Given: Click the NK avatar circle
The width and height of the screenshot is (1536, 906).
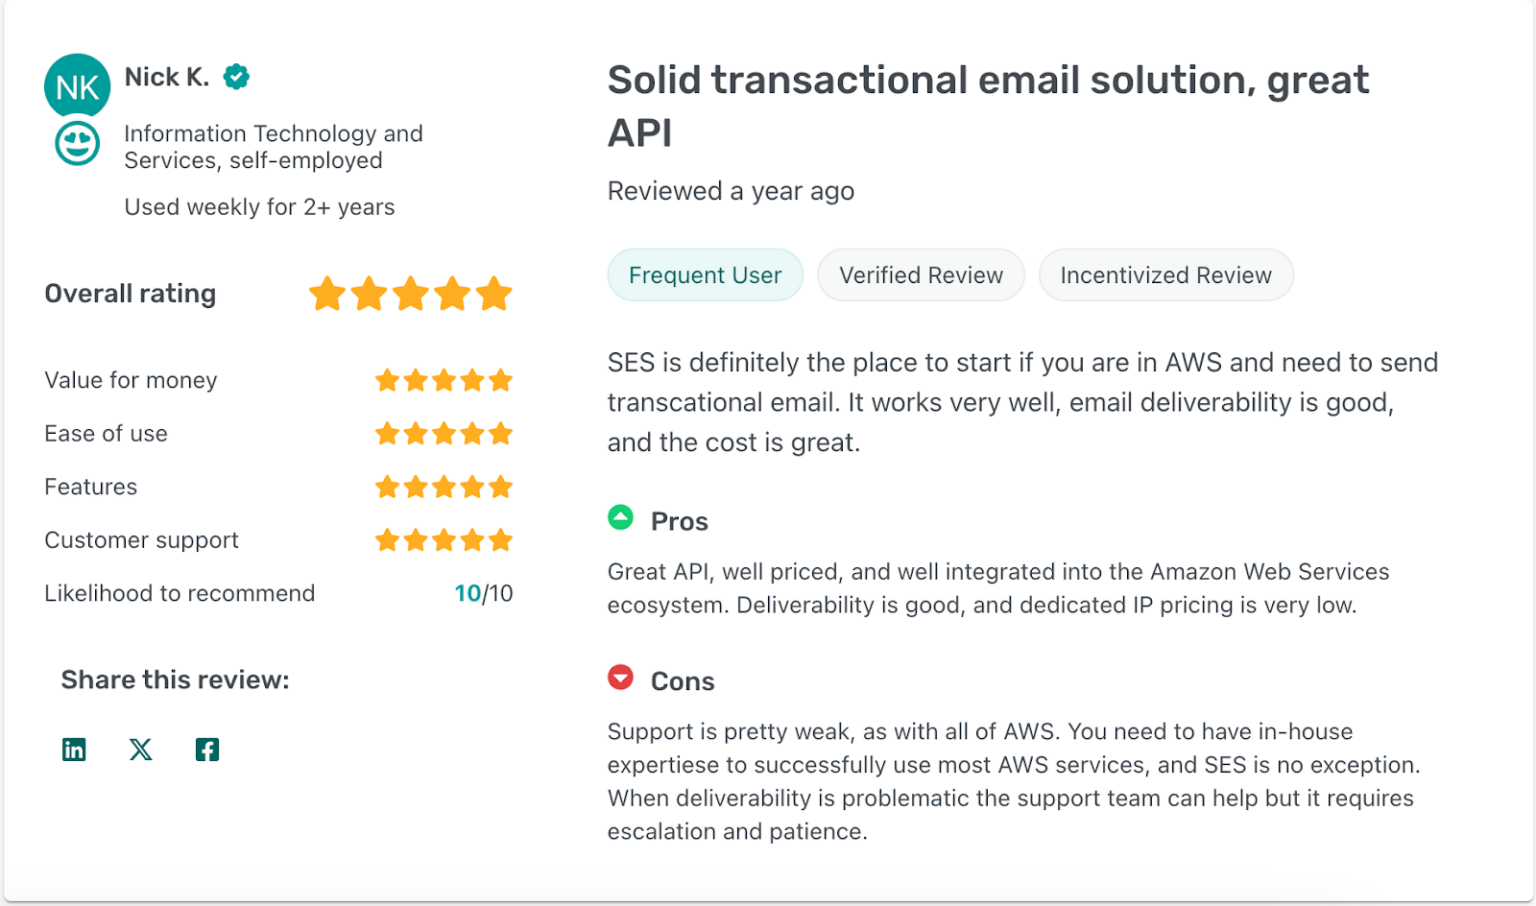Looking at the screenshot, I should (76, 85).
